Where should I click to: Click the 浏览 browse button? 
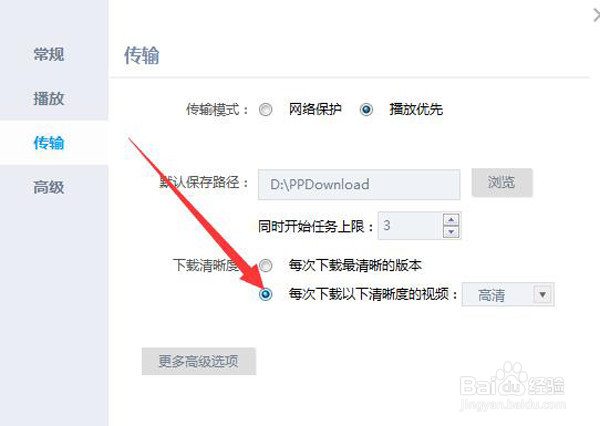click(x=502, y=182)
